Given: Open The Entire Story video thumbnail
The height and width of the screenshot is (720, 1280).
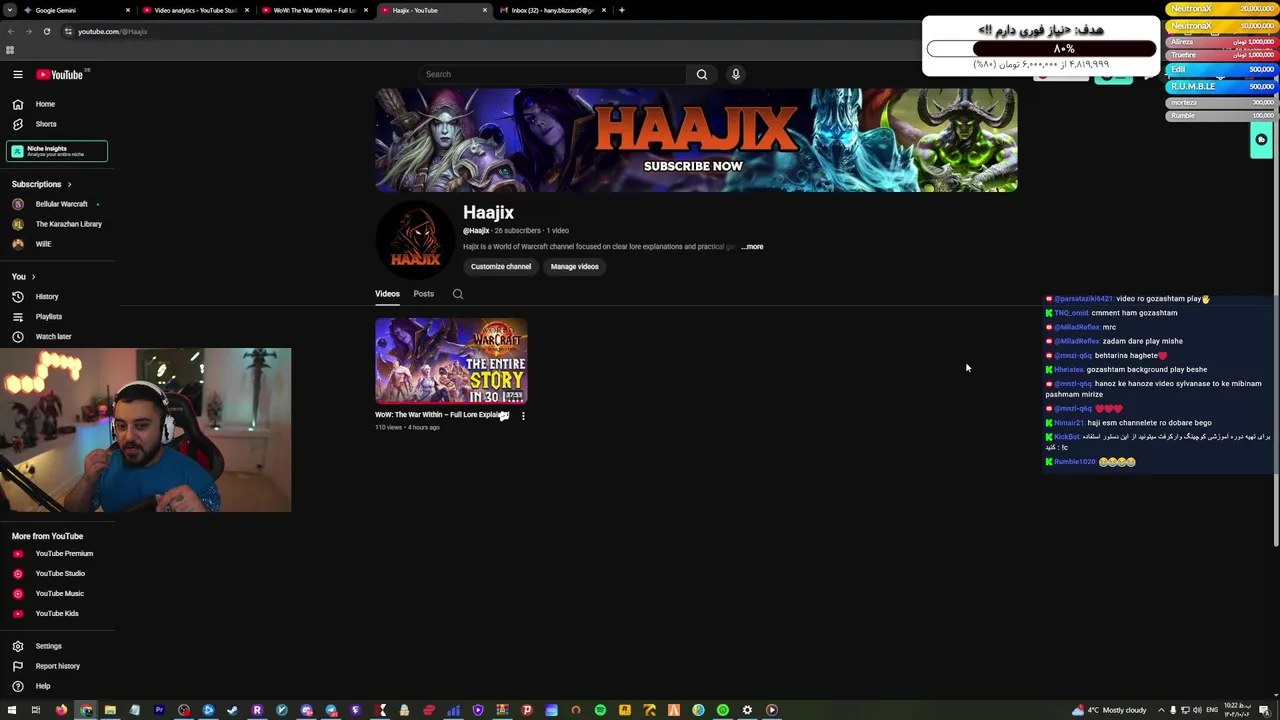Looking at the screenshot, I should pos(451,361).
